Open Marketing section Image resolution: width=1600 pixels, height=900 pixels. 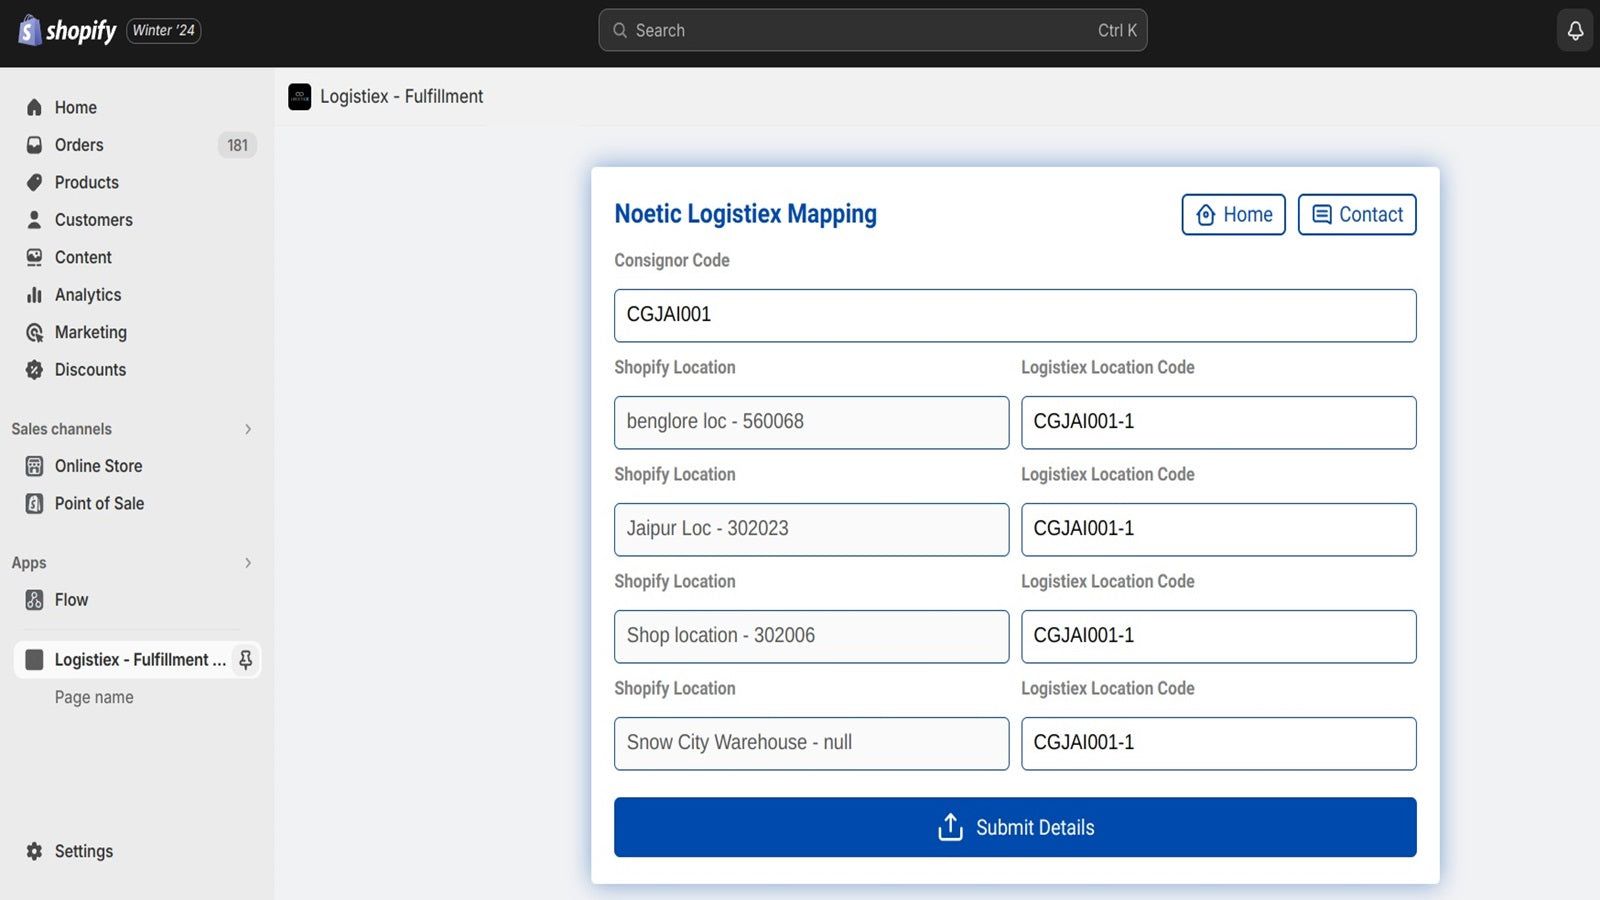click(x=138, y=332)
